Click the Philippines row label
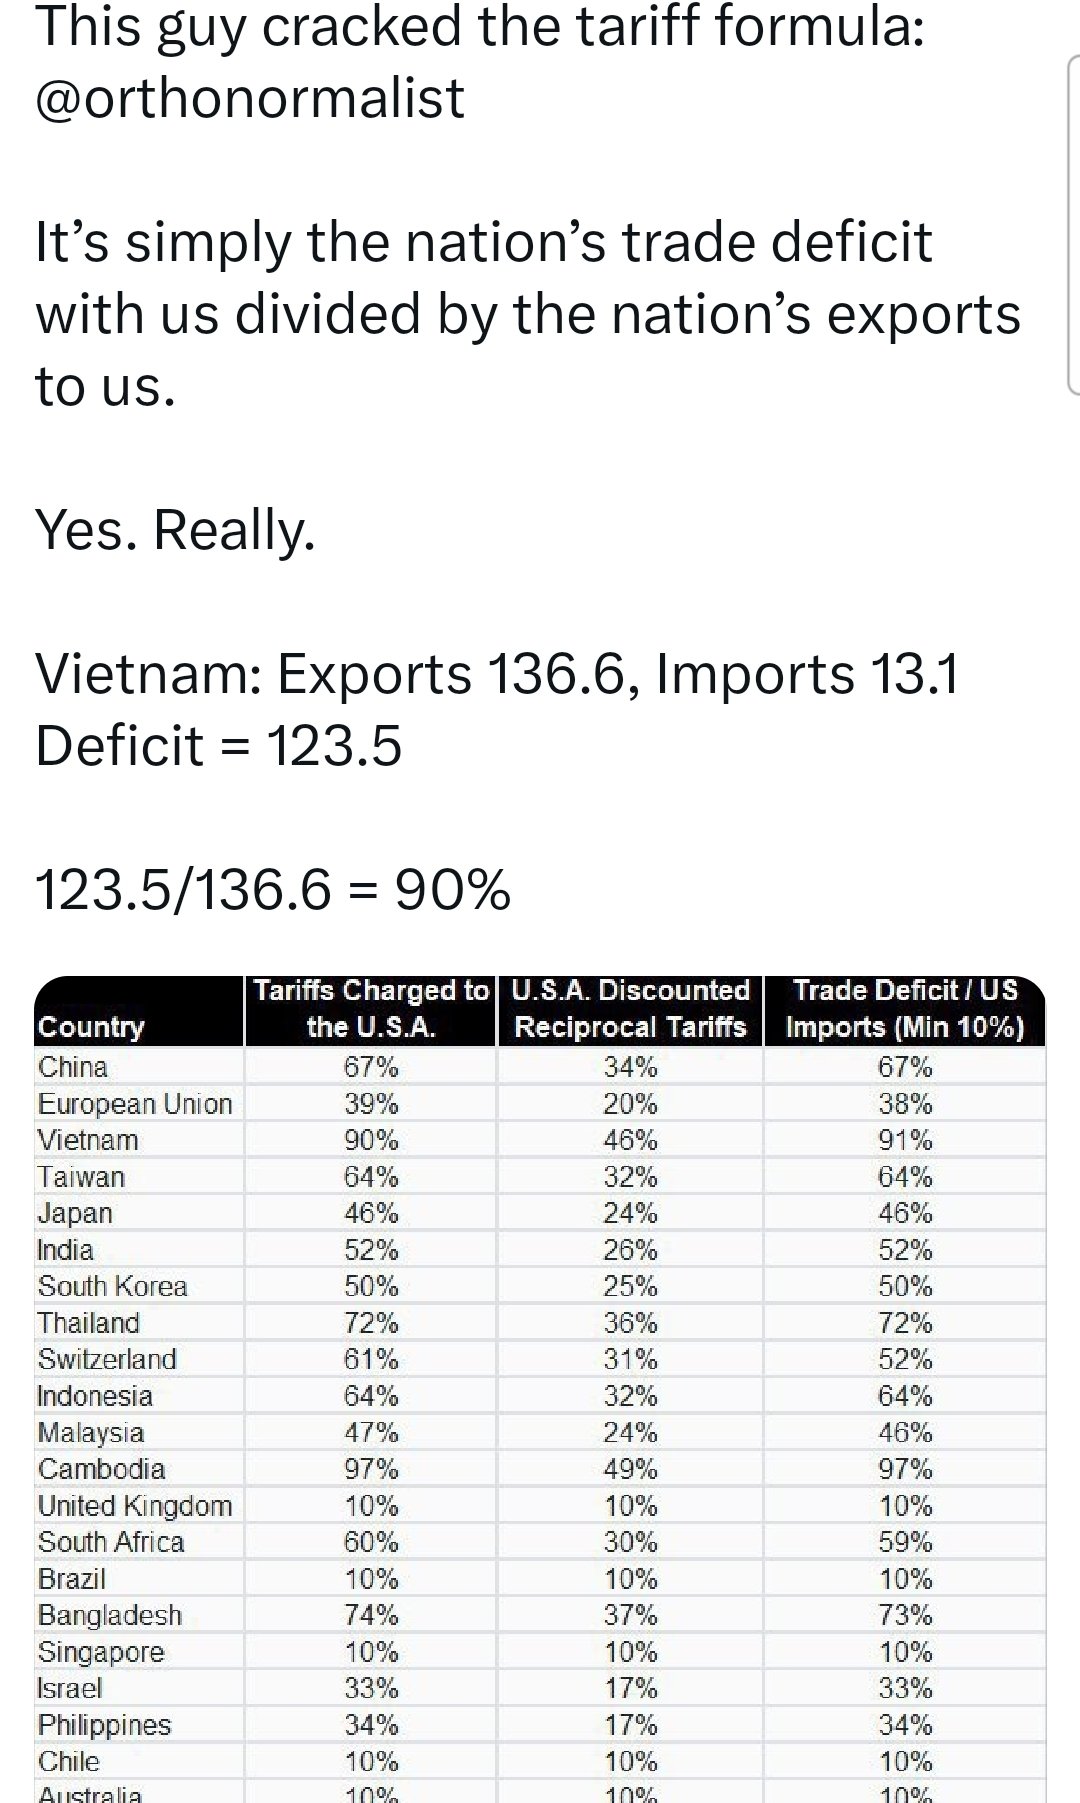The image size is (1080, 1803). (104, 1725)
